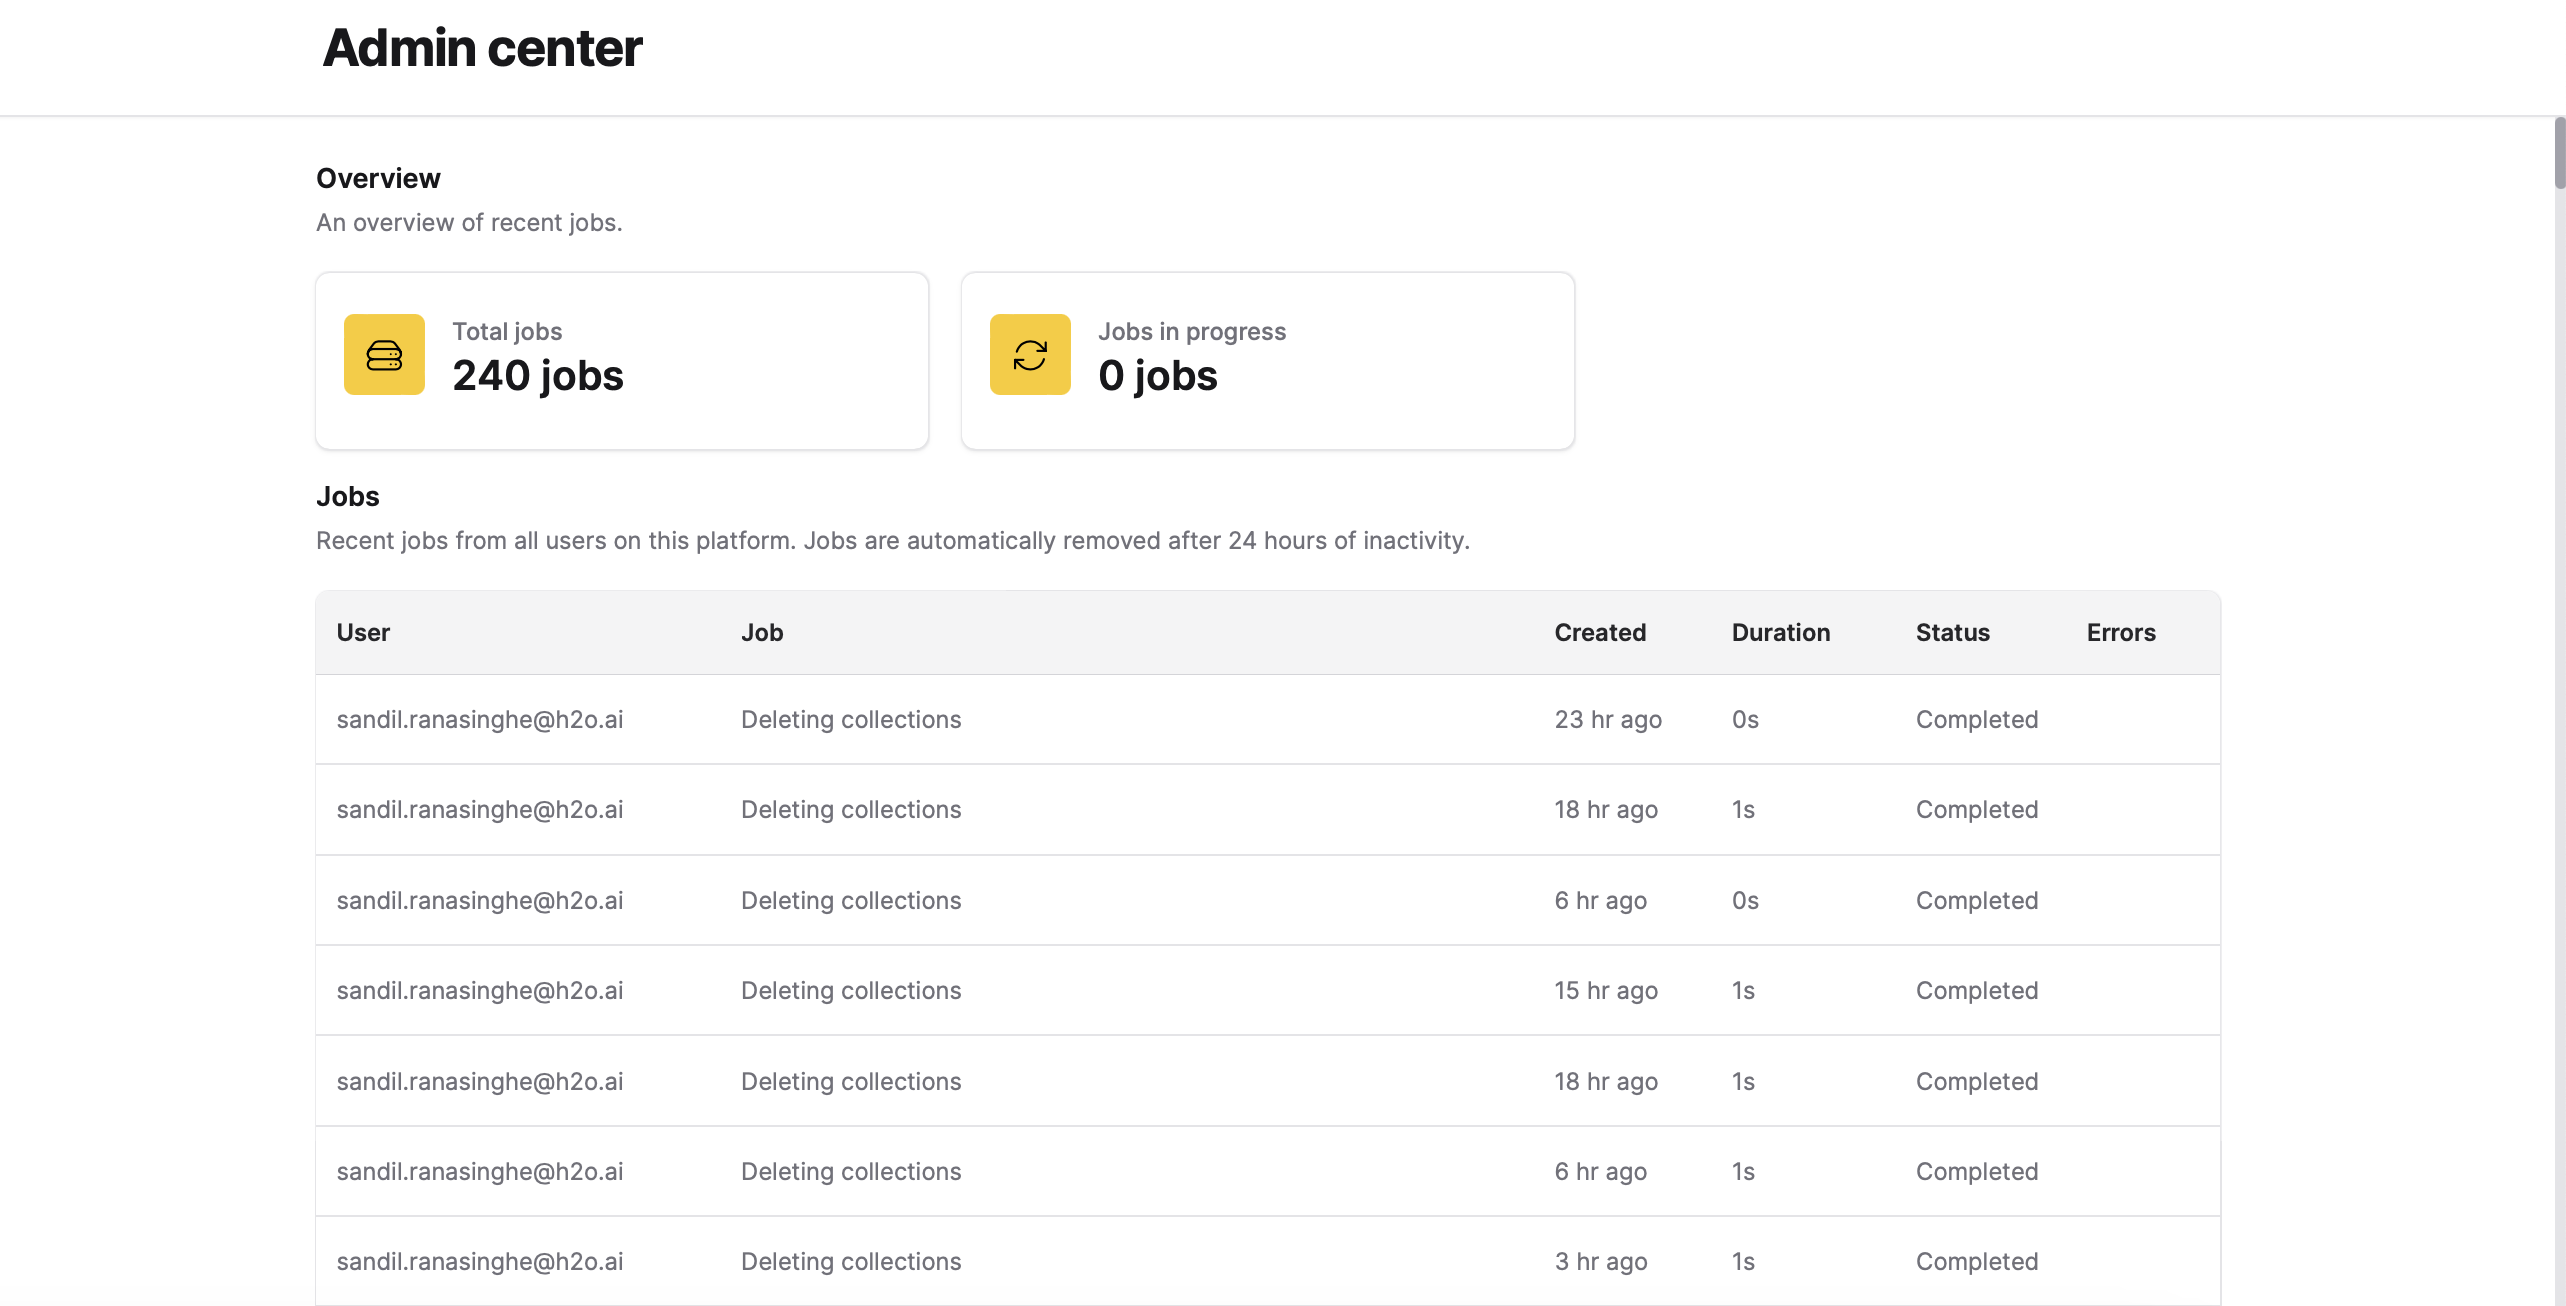Click the '15 hr ago' created cell

point(1606,991)
